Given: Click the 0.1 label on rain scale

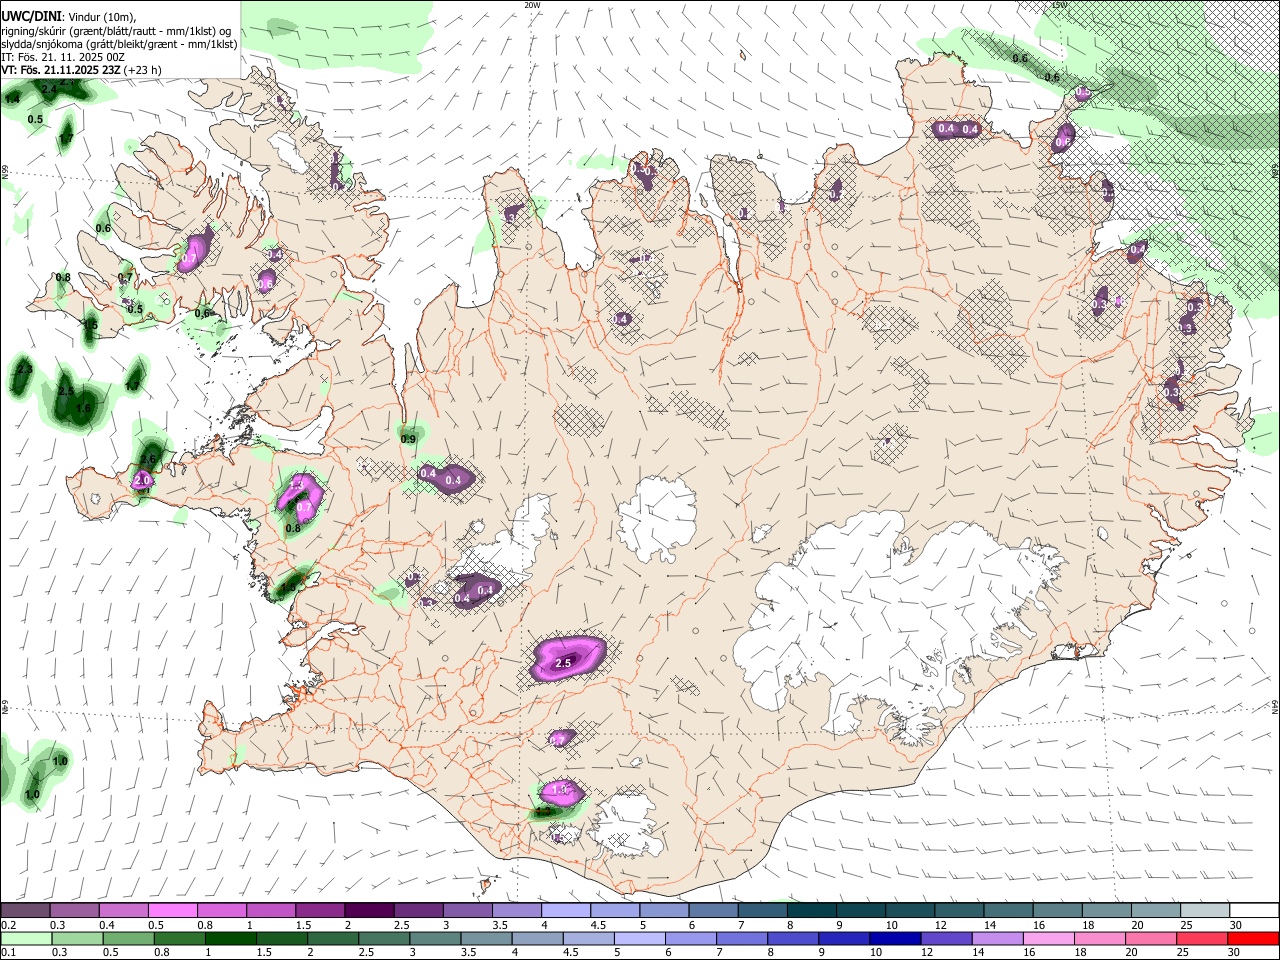Looking at the screenshot, I should click(x=8, y=953).
